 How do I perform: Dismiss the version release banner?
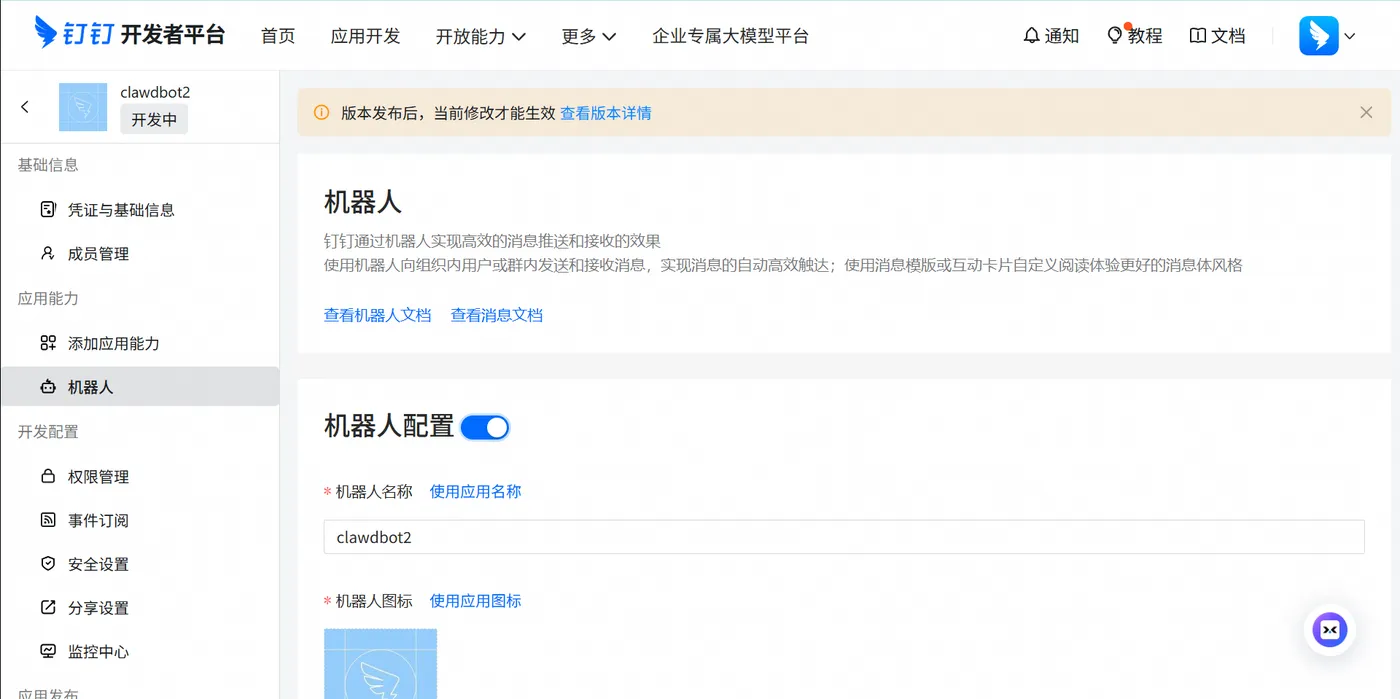click(1366, 113)
